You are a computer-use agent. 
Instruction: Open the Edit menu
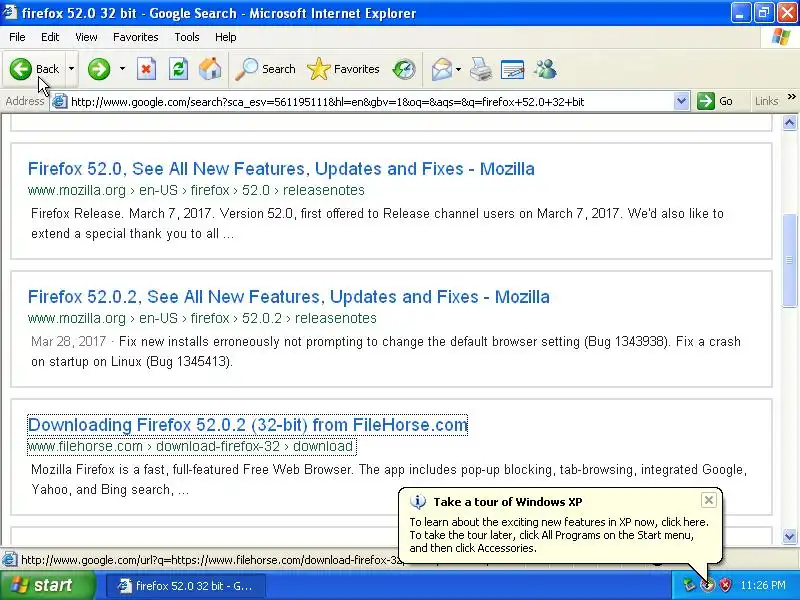(50, 37)
